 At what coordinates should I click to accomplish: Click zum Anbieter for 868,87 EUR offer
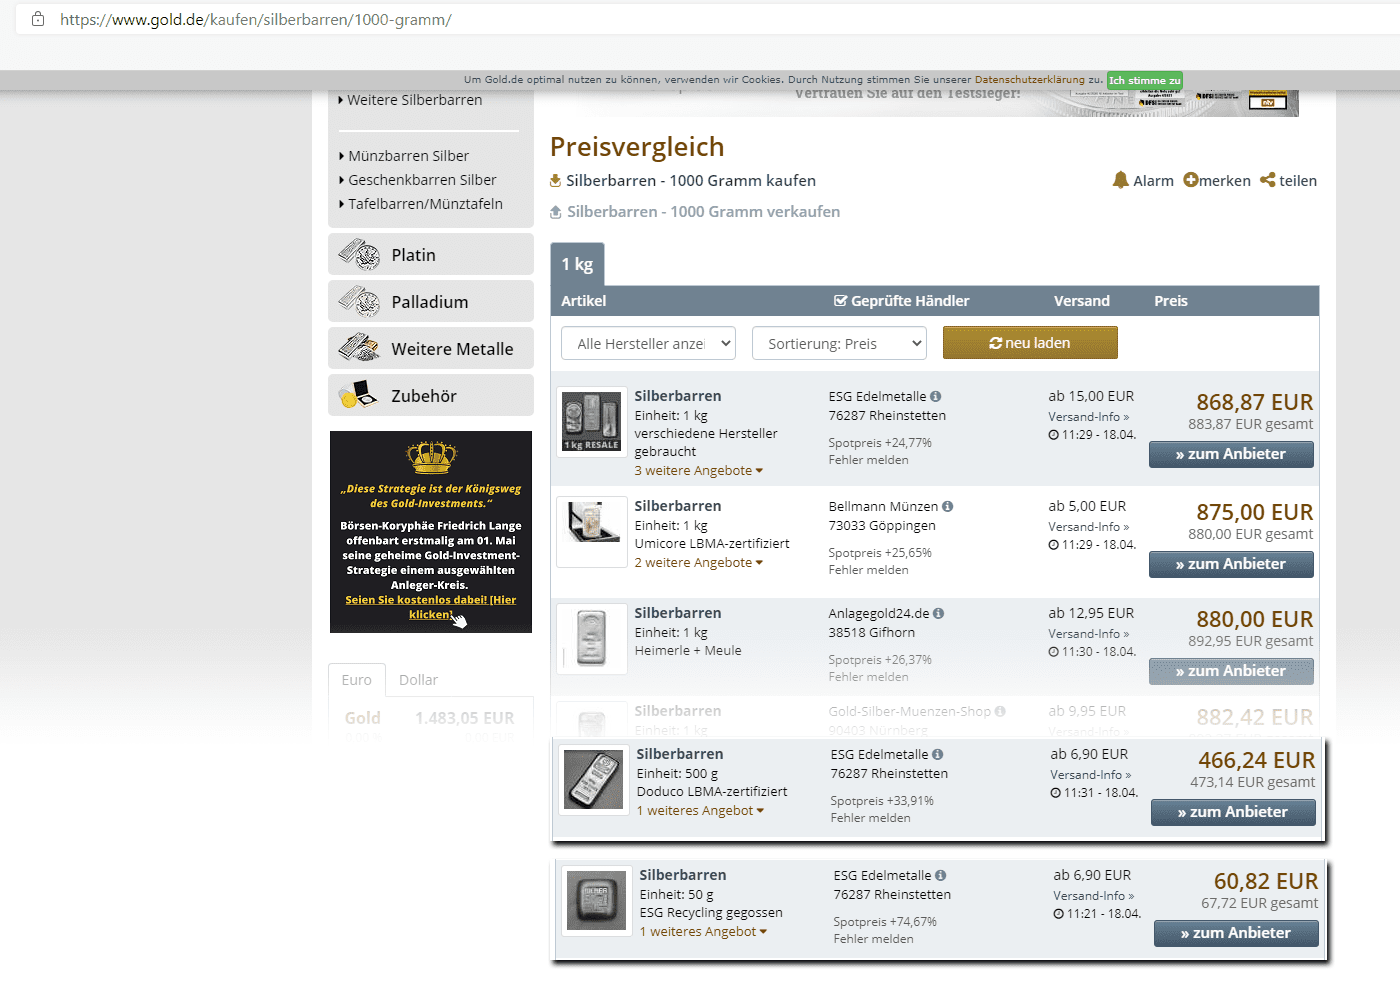(x=1230, y=454)
